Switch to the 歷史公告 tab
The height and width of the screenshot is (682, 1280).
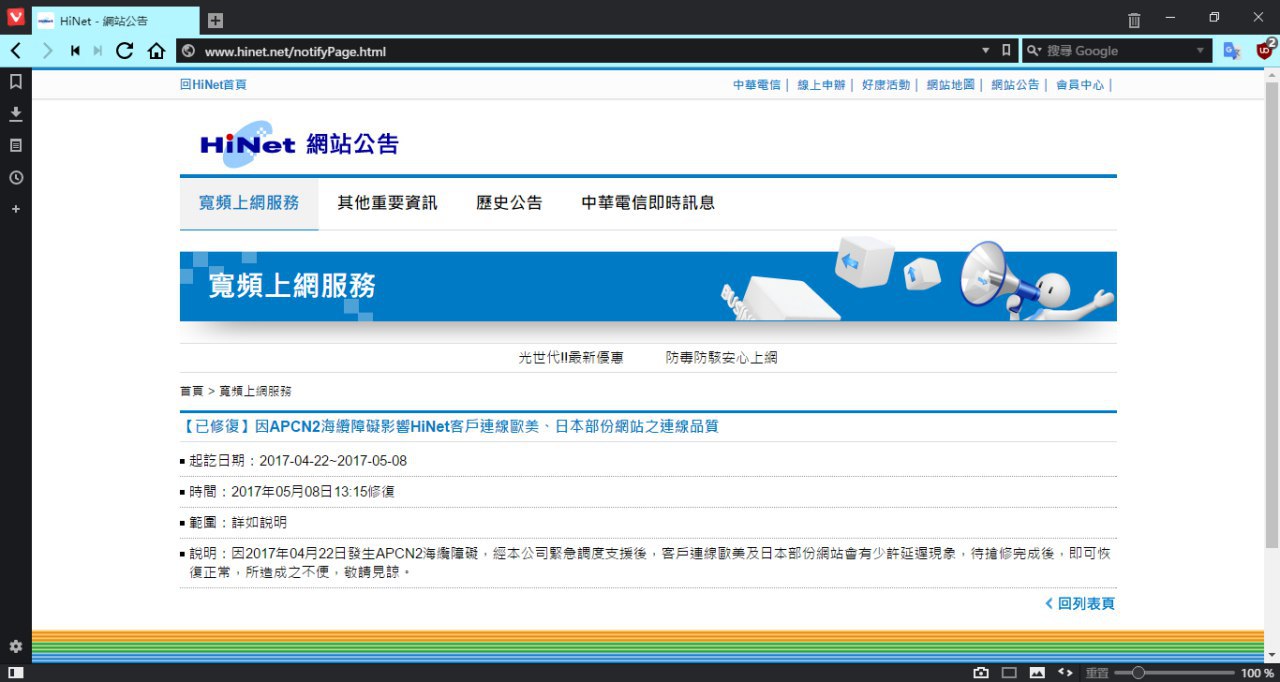pyautogui.click(x=509, y=203)
